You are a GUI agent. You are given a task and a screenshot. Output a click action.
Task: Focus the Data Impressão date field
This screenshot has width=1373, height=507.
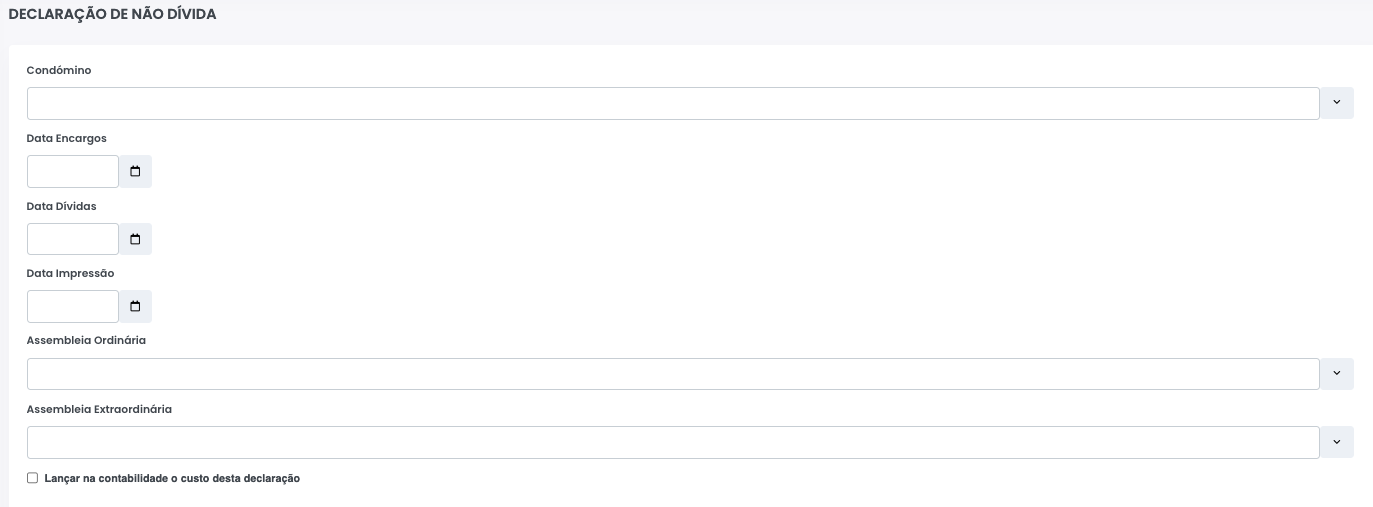[x=73, y=306]
